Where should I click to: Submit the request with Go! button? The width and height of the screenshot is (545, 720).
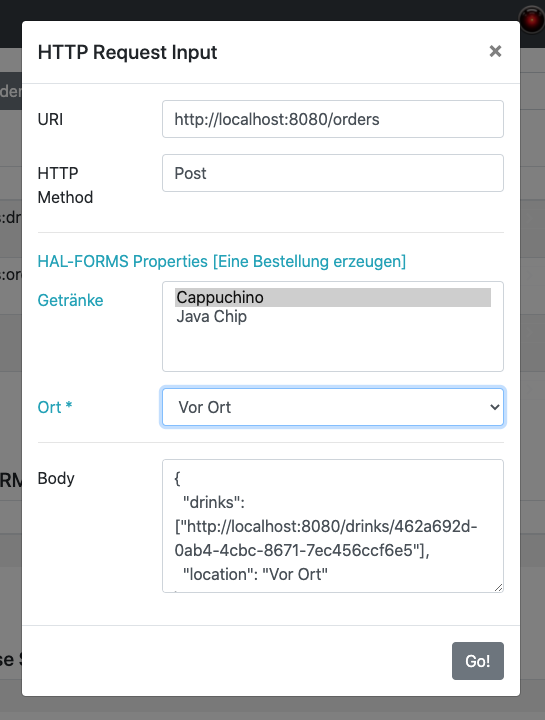click(x=478, y=661)
